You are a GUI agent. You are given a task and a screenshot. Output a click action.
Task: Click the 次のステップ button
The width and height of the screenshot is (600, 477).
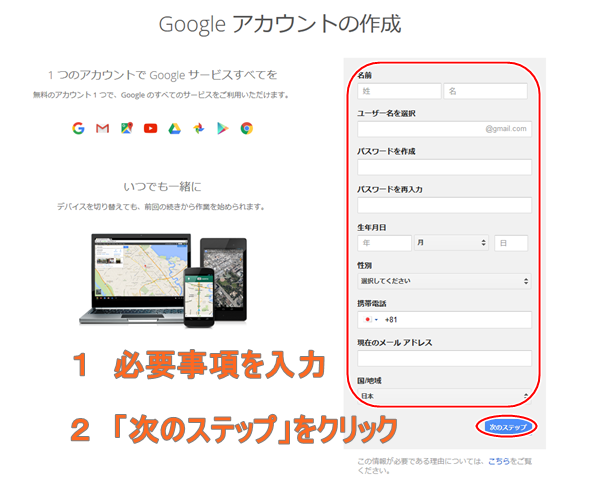(x=507, y=427)
